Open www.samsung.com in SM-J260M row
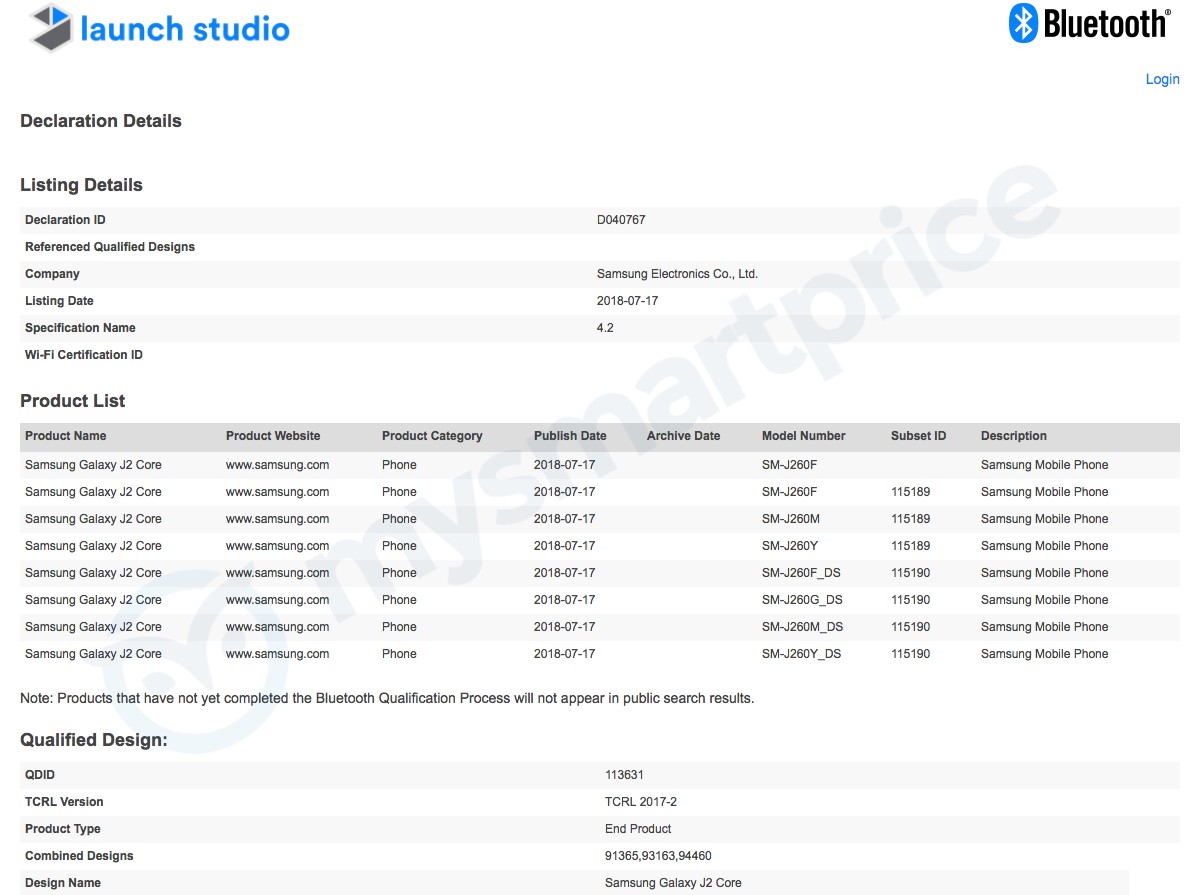Viewport: 1204px width, 895px height. coord(277,519)
